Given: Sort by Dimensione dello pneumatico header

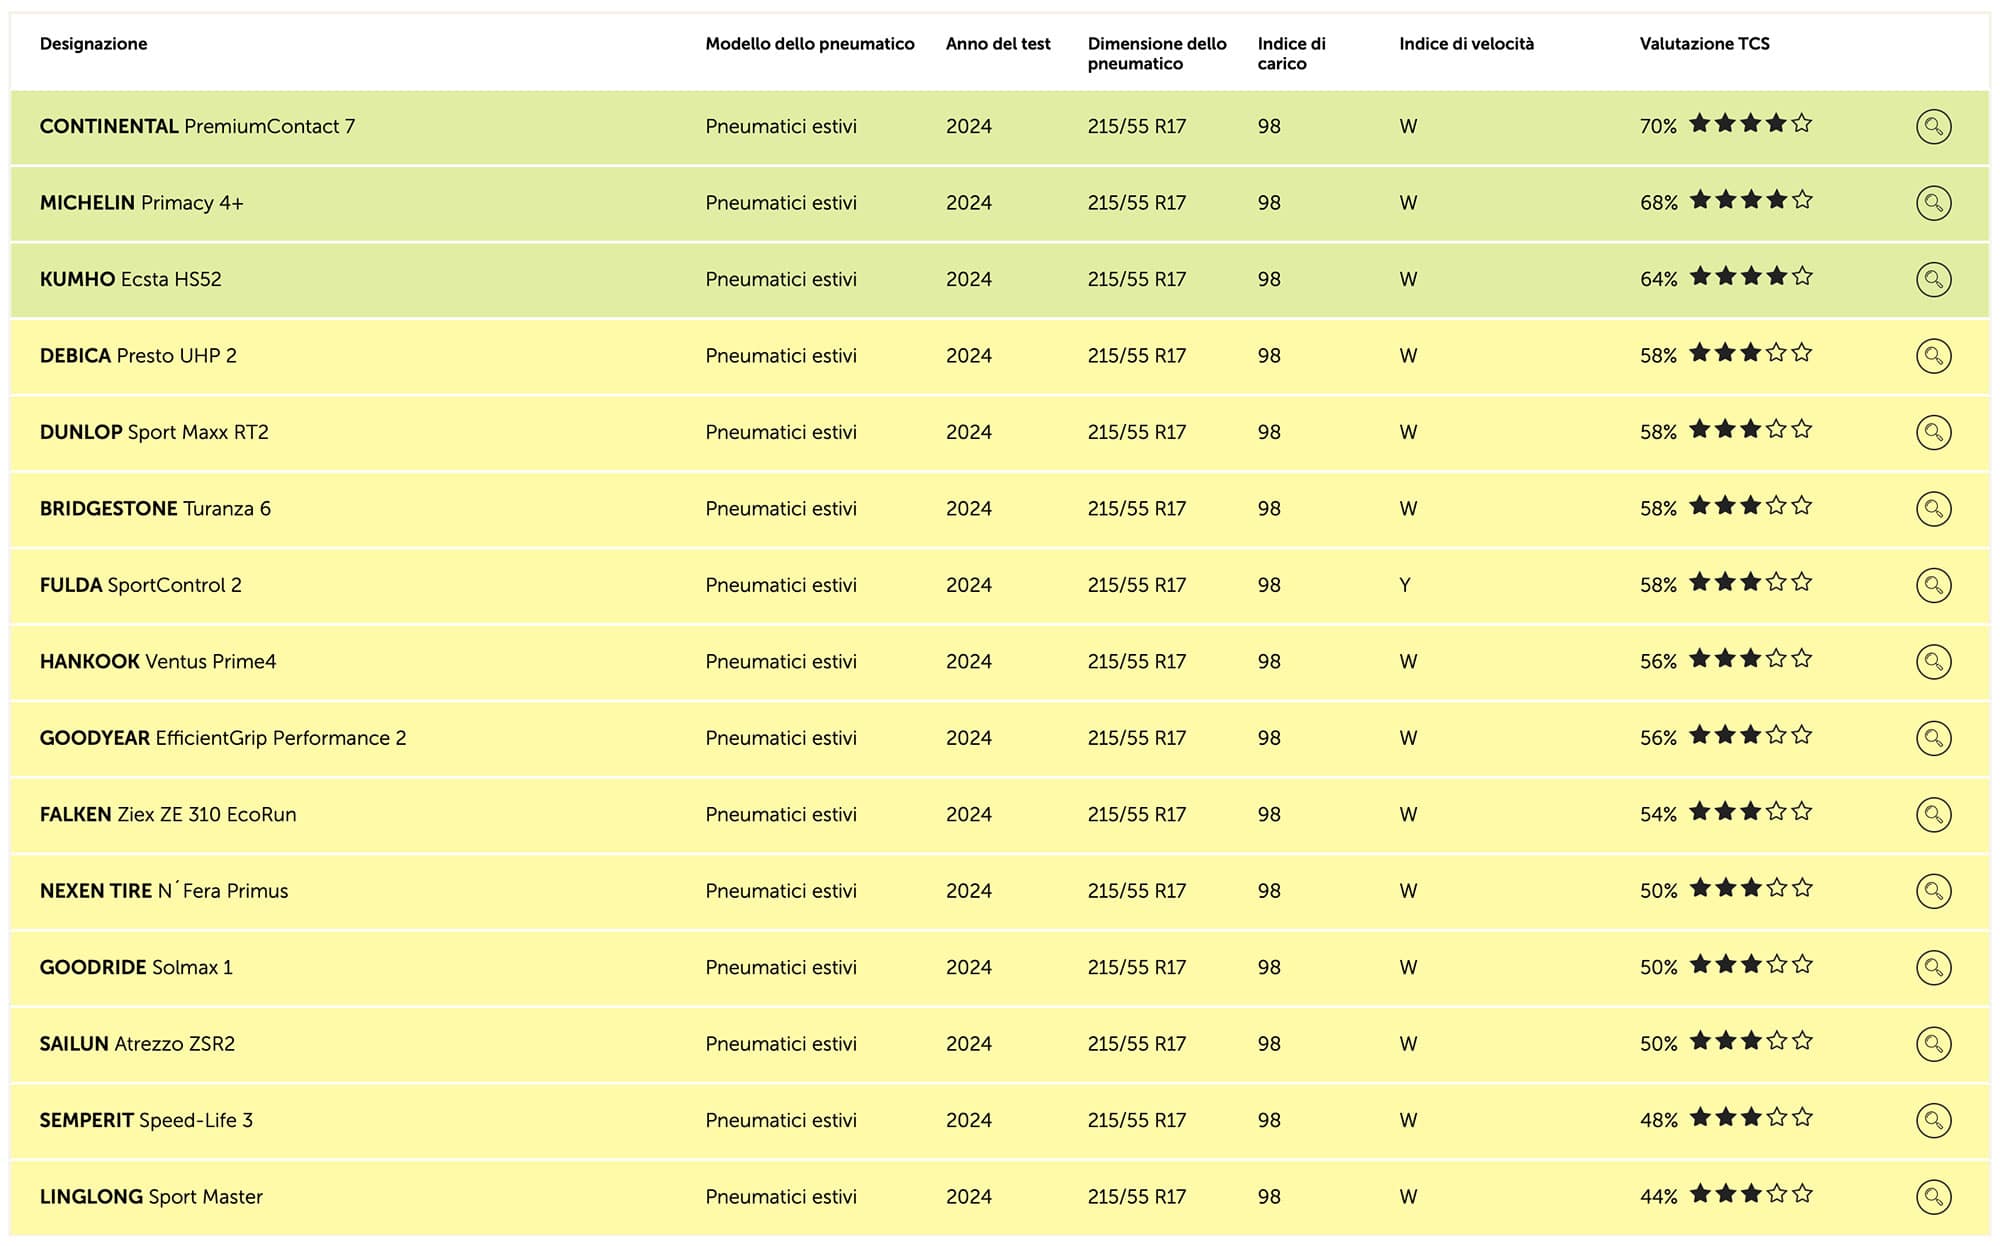Looking at the screenshot, I should [1157, 54].
